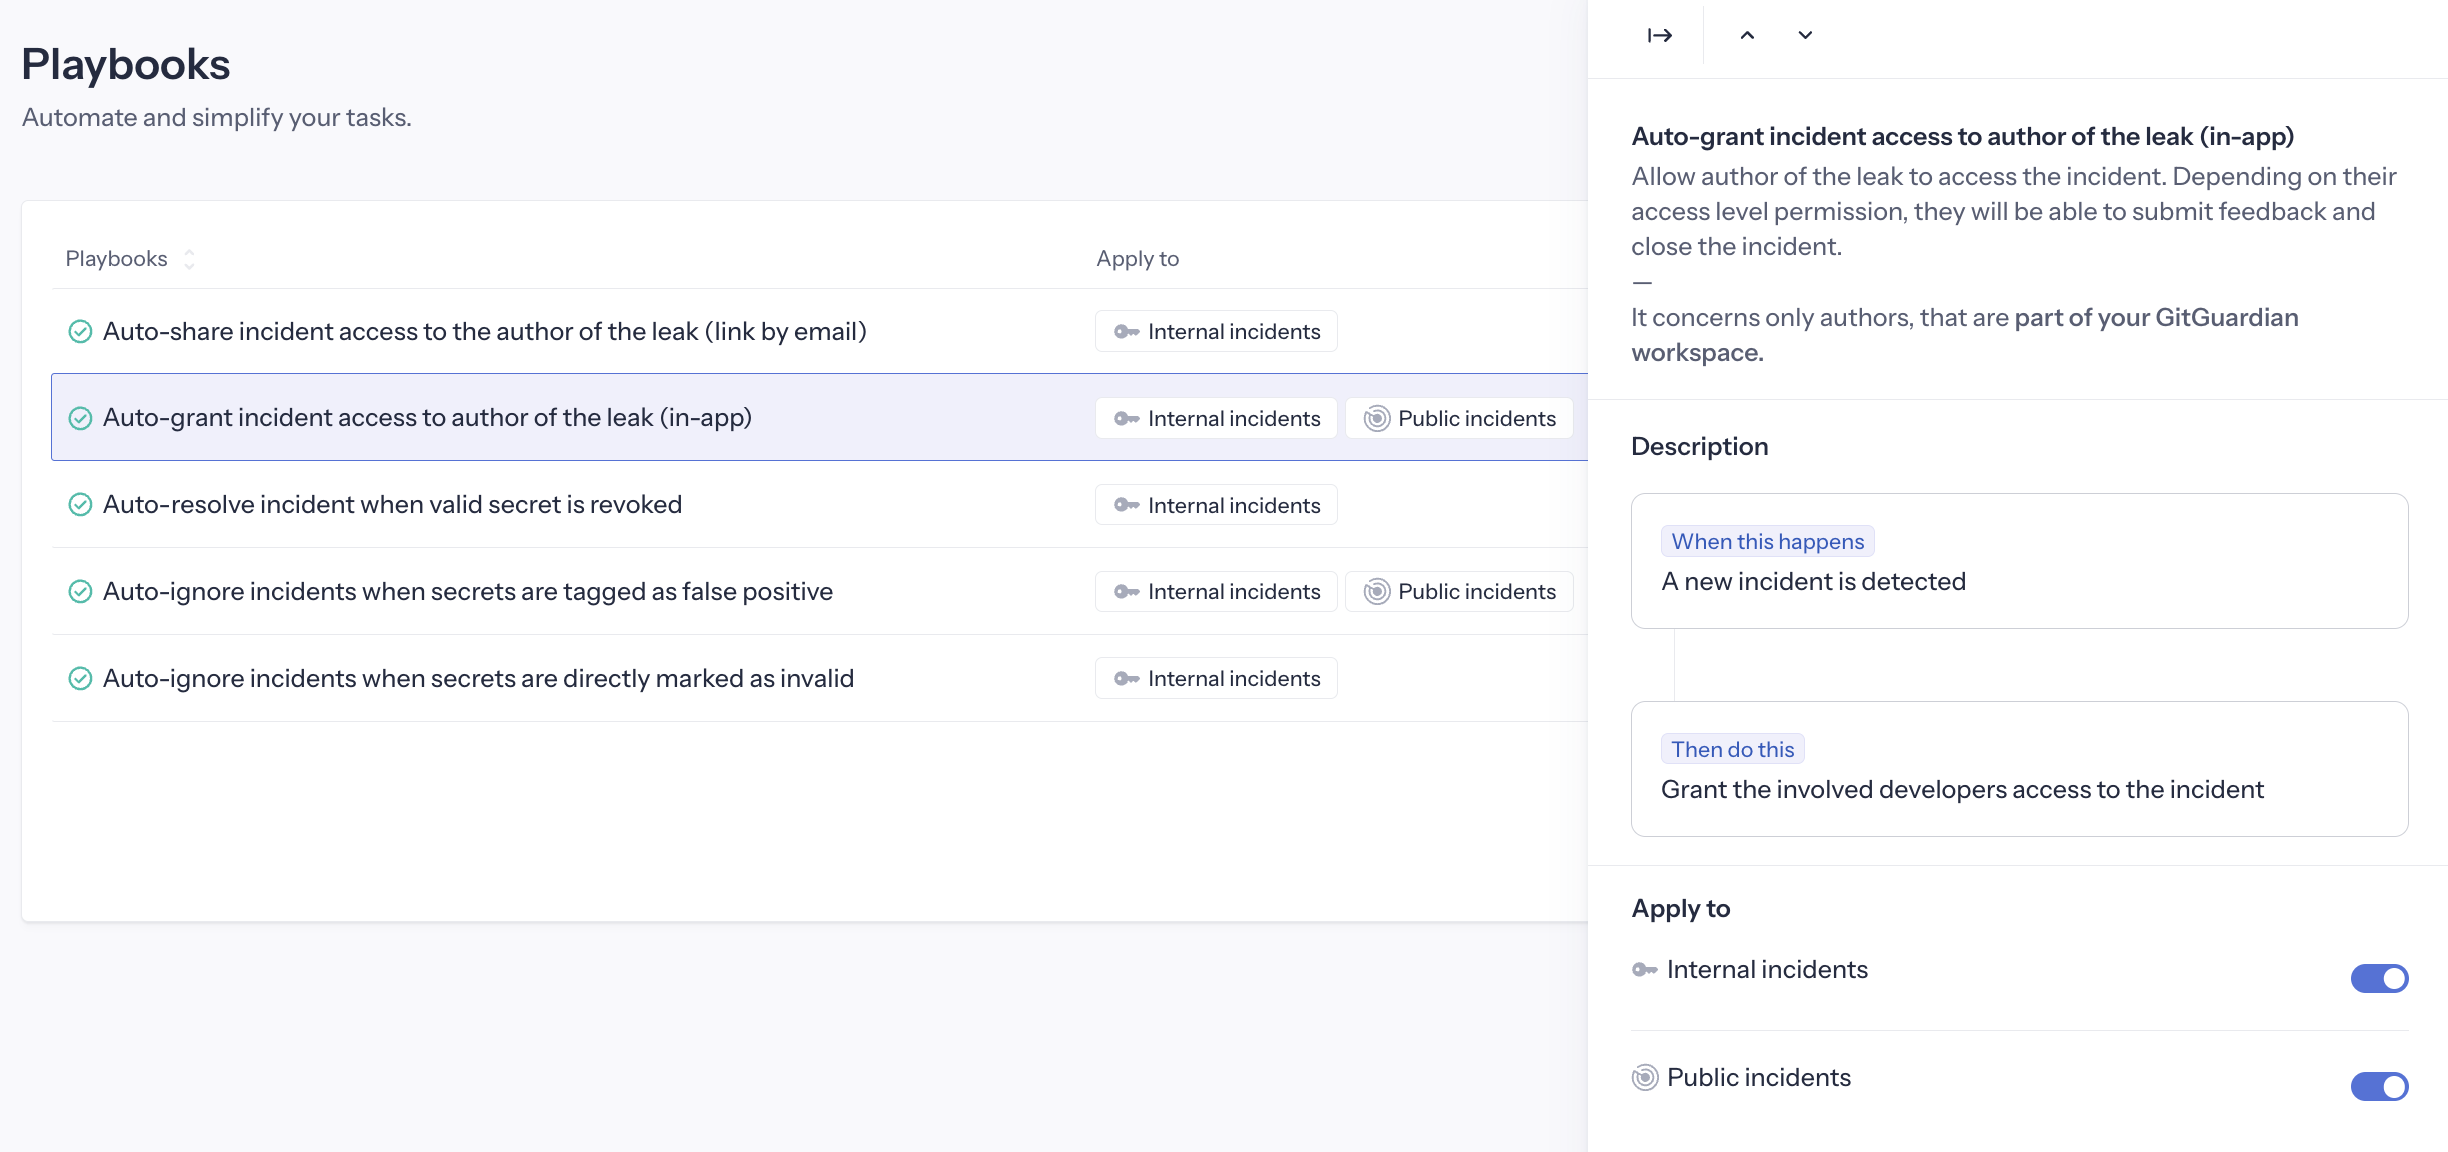Screen dimensions: 2448x1152
Task: Select the Then do this label
Action: pos(1732,748)
